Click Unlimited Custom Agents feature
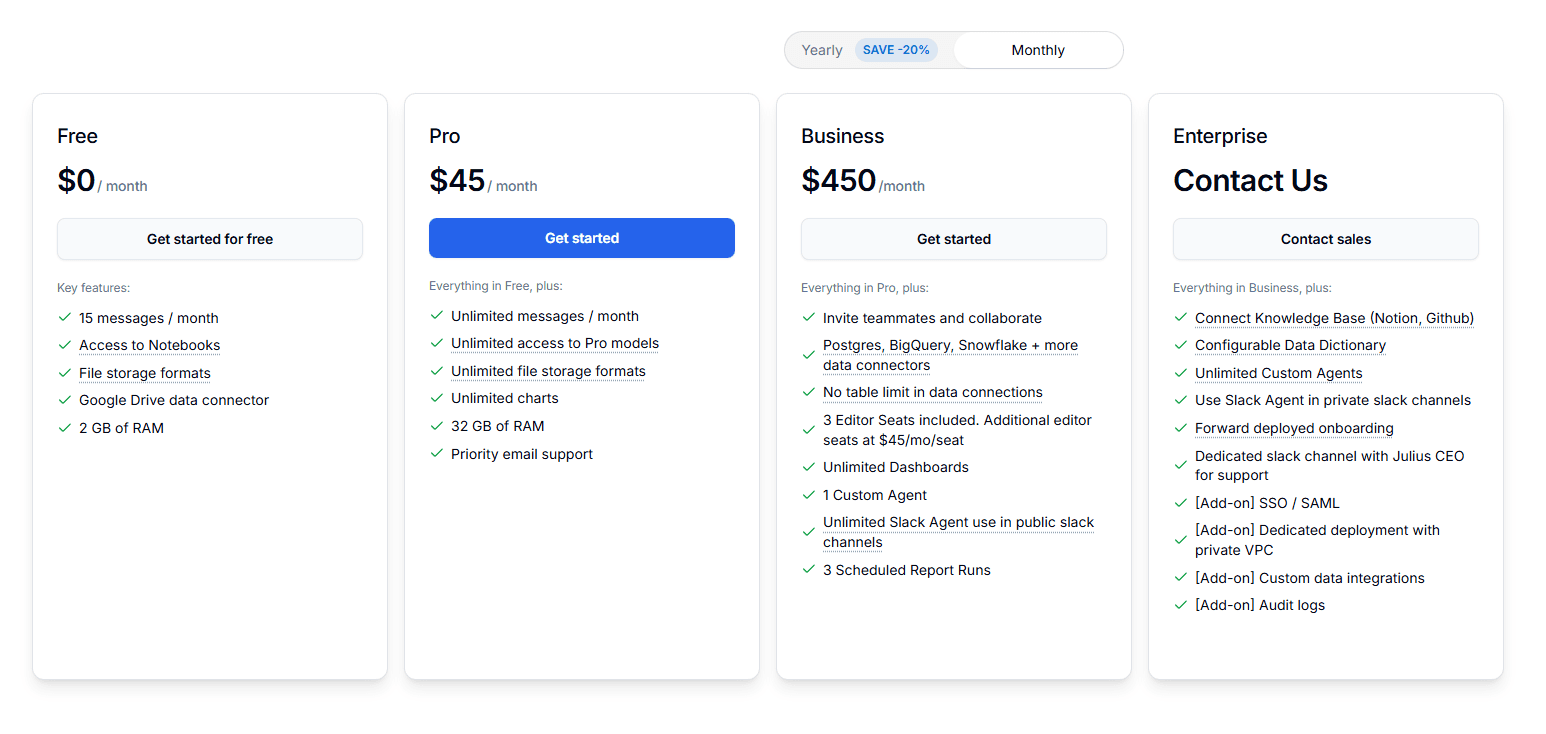The height and width of the screenshot is (734, 1546). (1278, 373)
